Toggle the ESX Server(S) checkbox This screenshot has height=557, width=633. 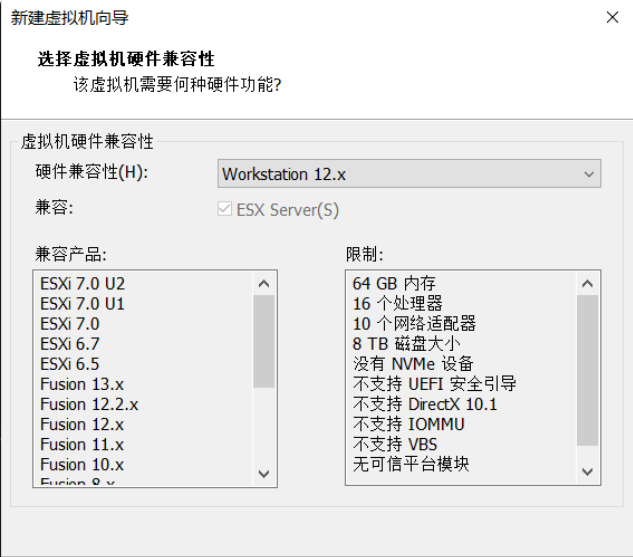[x=225, y=209]
